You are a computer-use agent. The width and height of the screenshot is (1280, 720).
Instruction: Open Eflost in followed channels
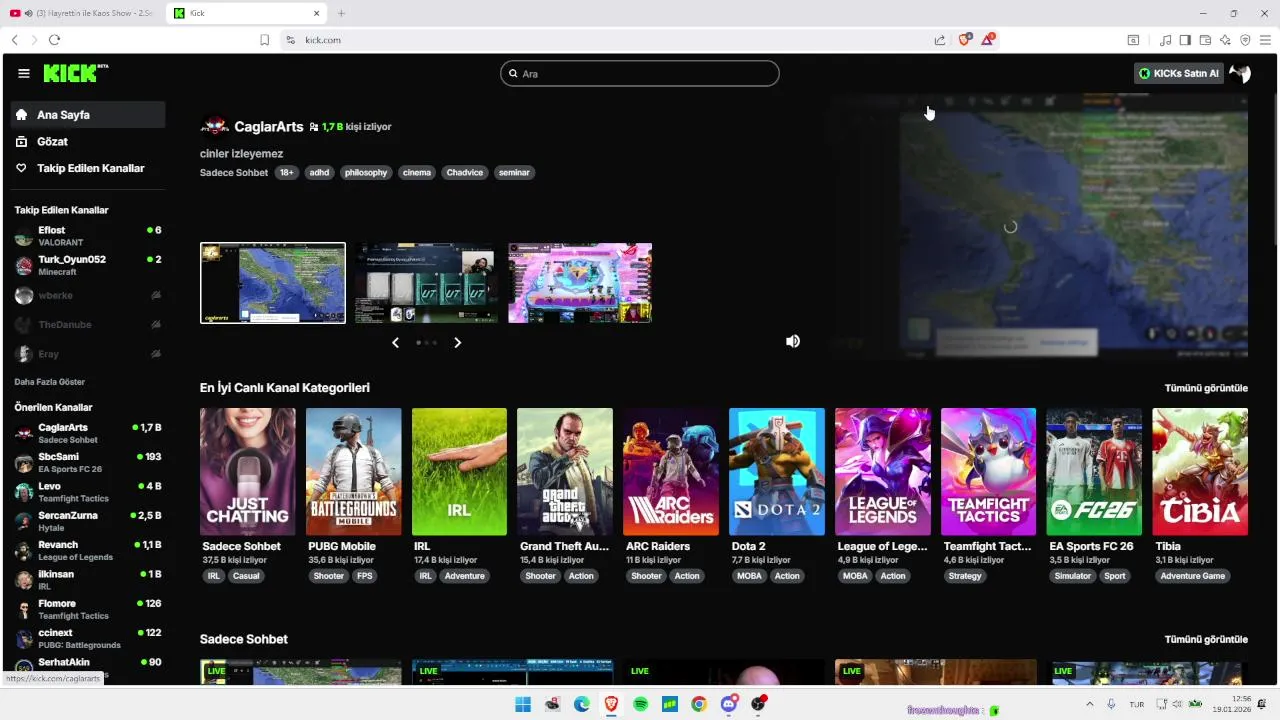click(x=88, y=236)
